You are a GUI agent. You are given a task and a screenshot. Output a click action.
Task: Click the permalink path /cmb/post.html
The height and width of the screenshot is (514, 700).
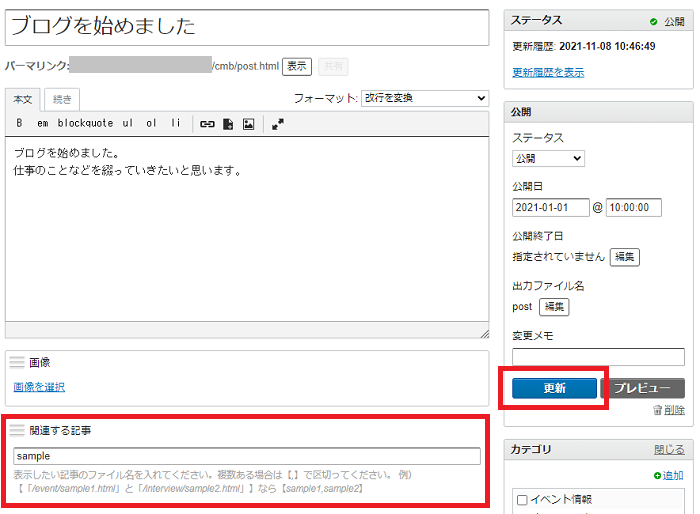click(x=246, y=66)
